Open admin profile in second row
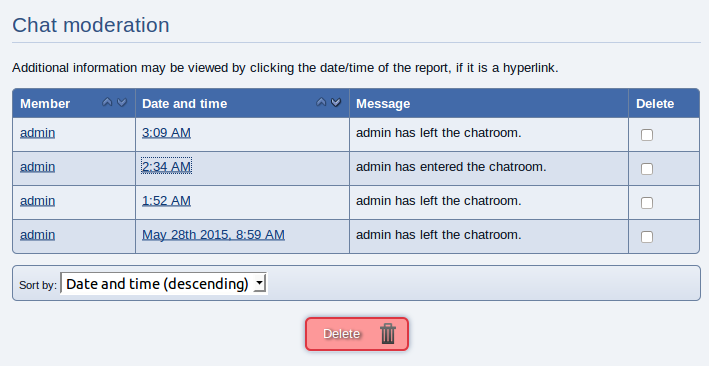This screenshot has width=709, height=366. (x=38, y=166)
